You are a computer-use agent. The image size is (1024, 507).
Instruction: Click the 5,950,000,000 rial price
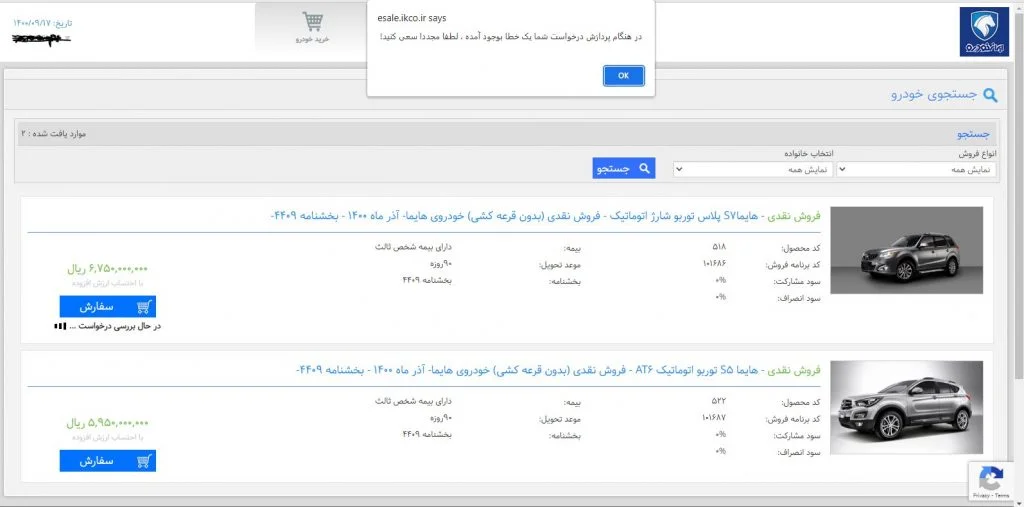[x=107, y=422]
